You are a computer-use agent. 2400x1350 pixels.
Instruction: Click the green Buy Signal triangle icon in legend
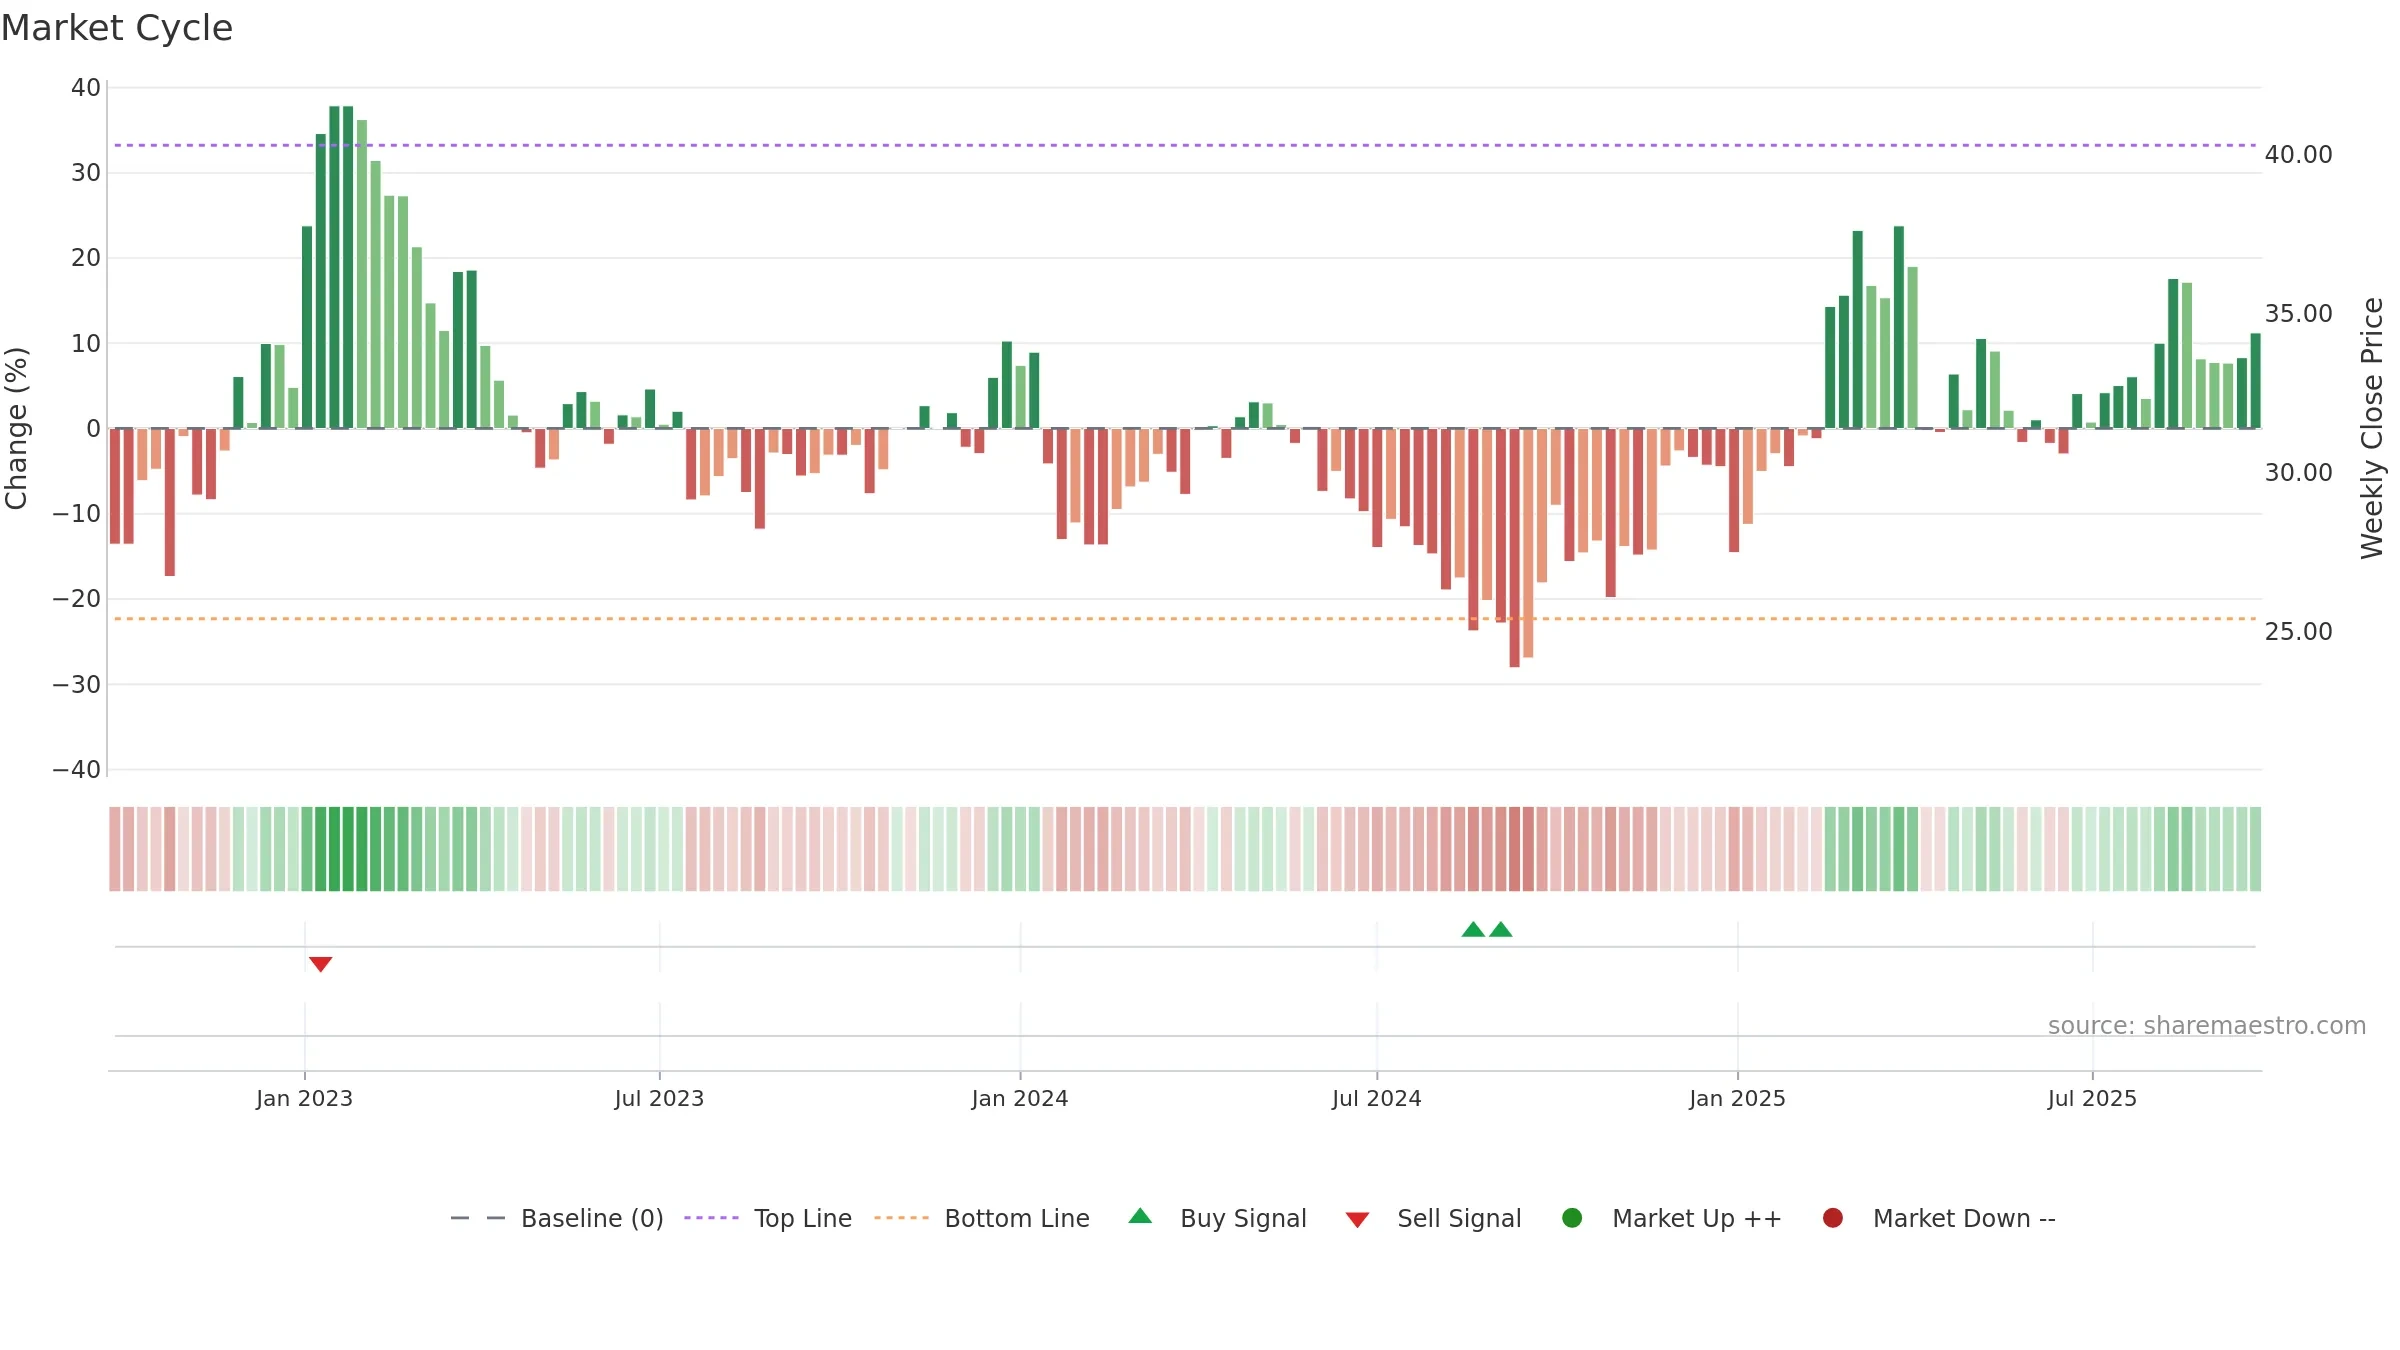pos(1140,1216)
